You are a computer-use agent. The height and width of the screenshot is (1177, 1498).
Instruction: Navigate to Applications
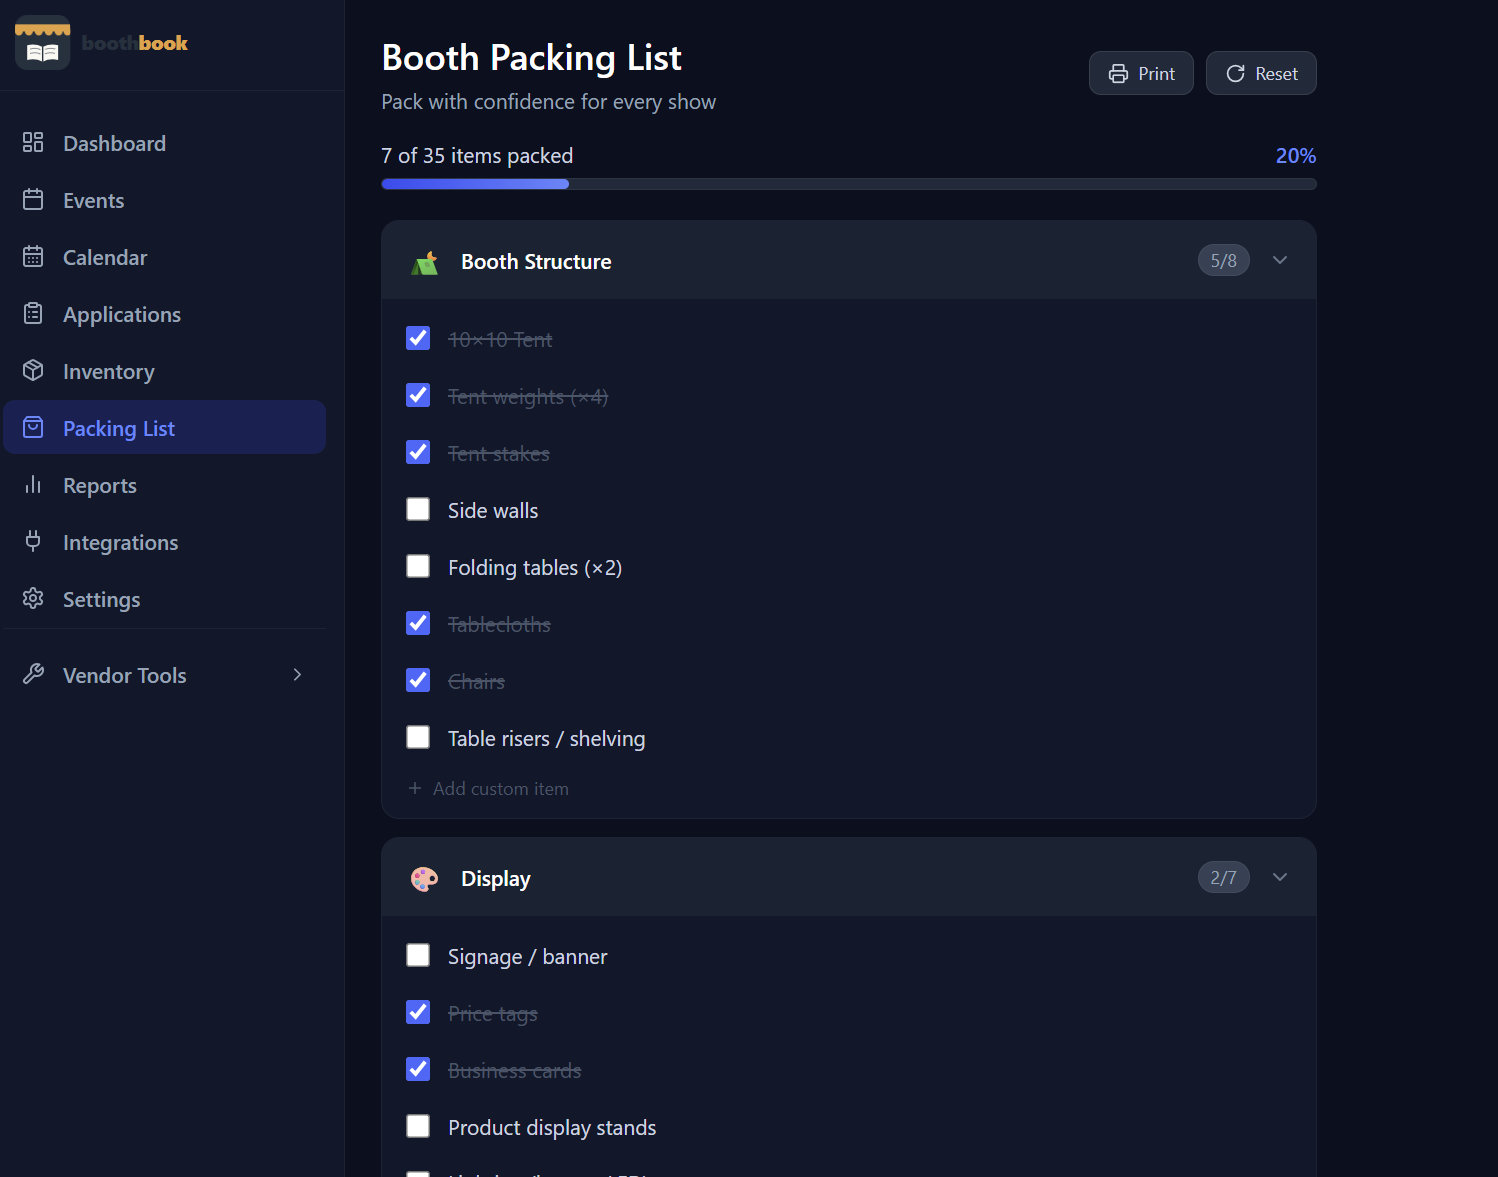[165, 314]
